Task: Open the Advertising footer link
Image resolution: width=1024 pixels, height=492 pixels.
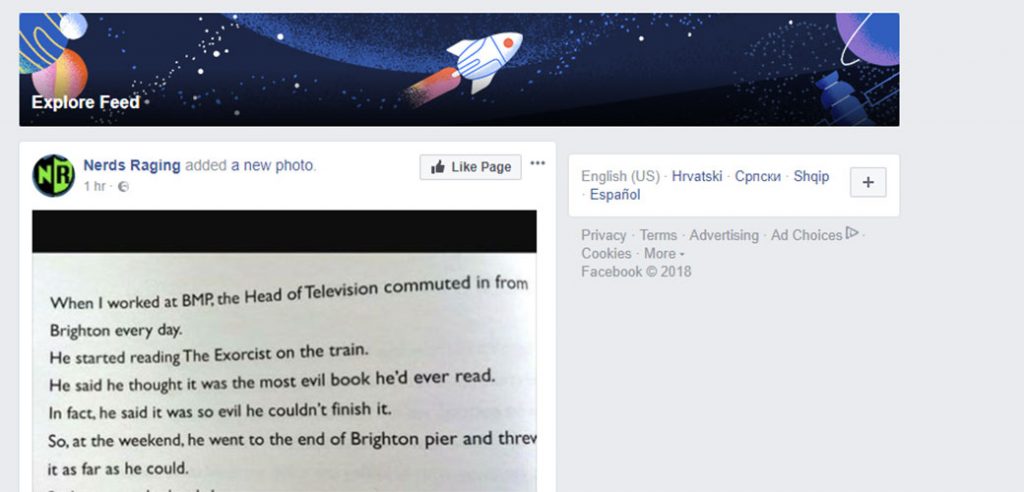Action: pyautogui.click(x=724, y=235)
